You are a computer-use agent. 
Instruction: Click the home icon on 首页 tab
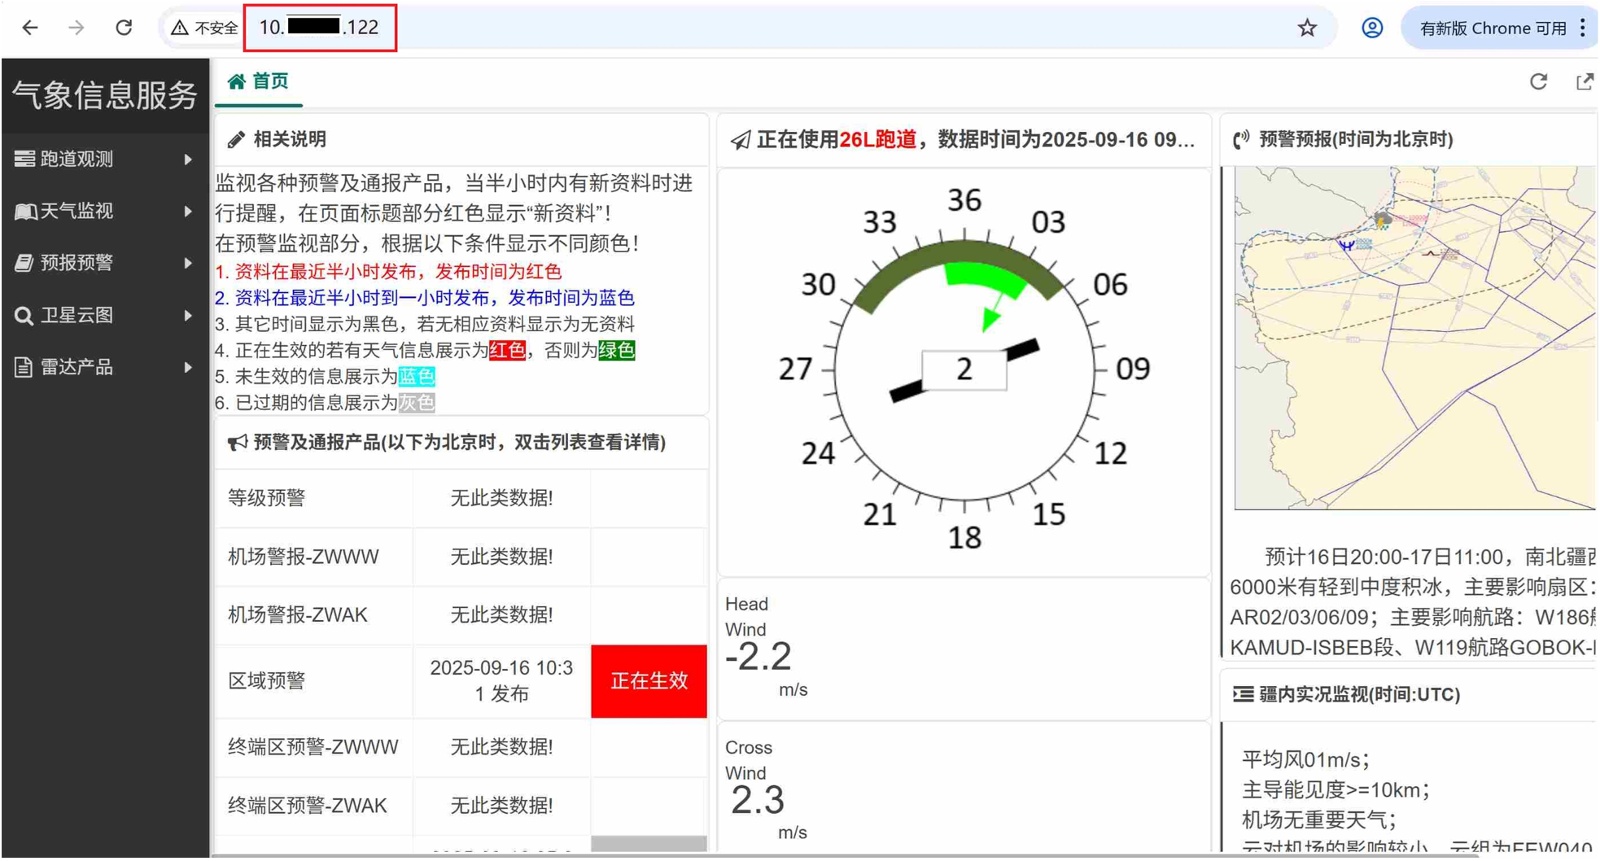tap(237, 82)
